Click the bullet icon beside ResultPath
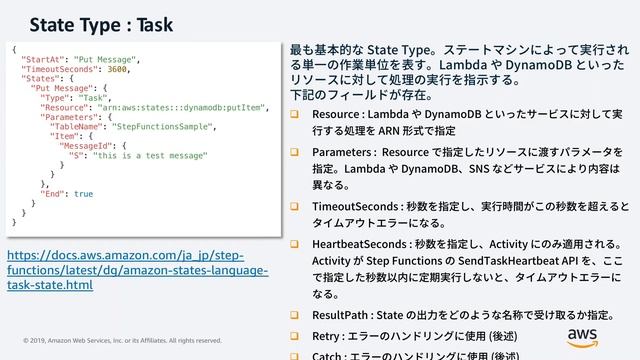 (294, 315)
